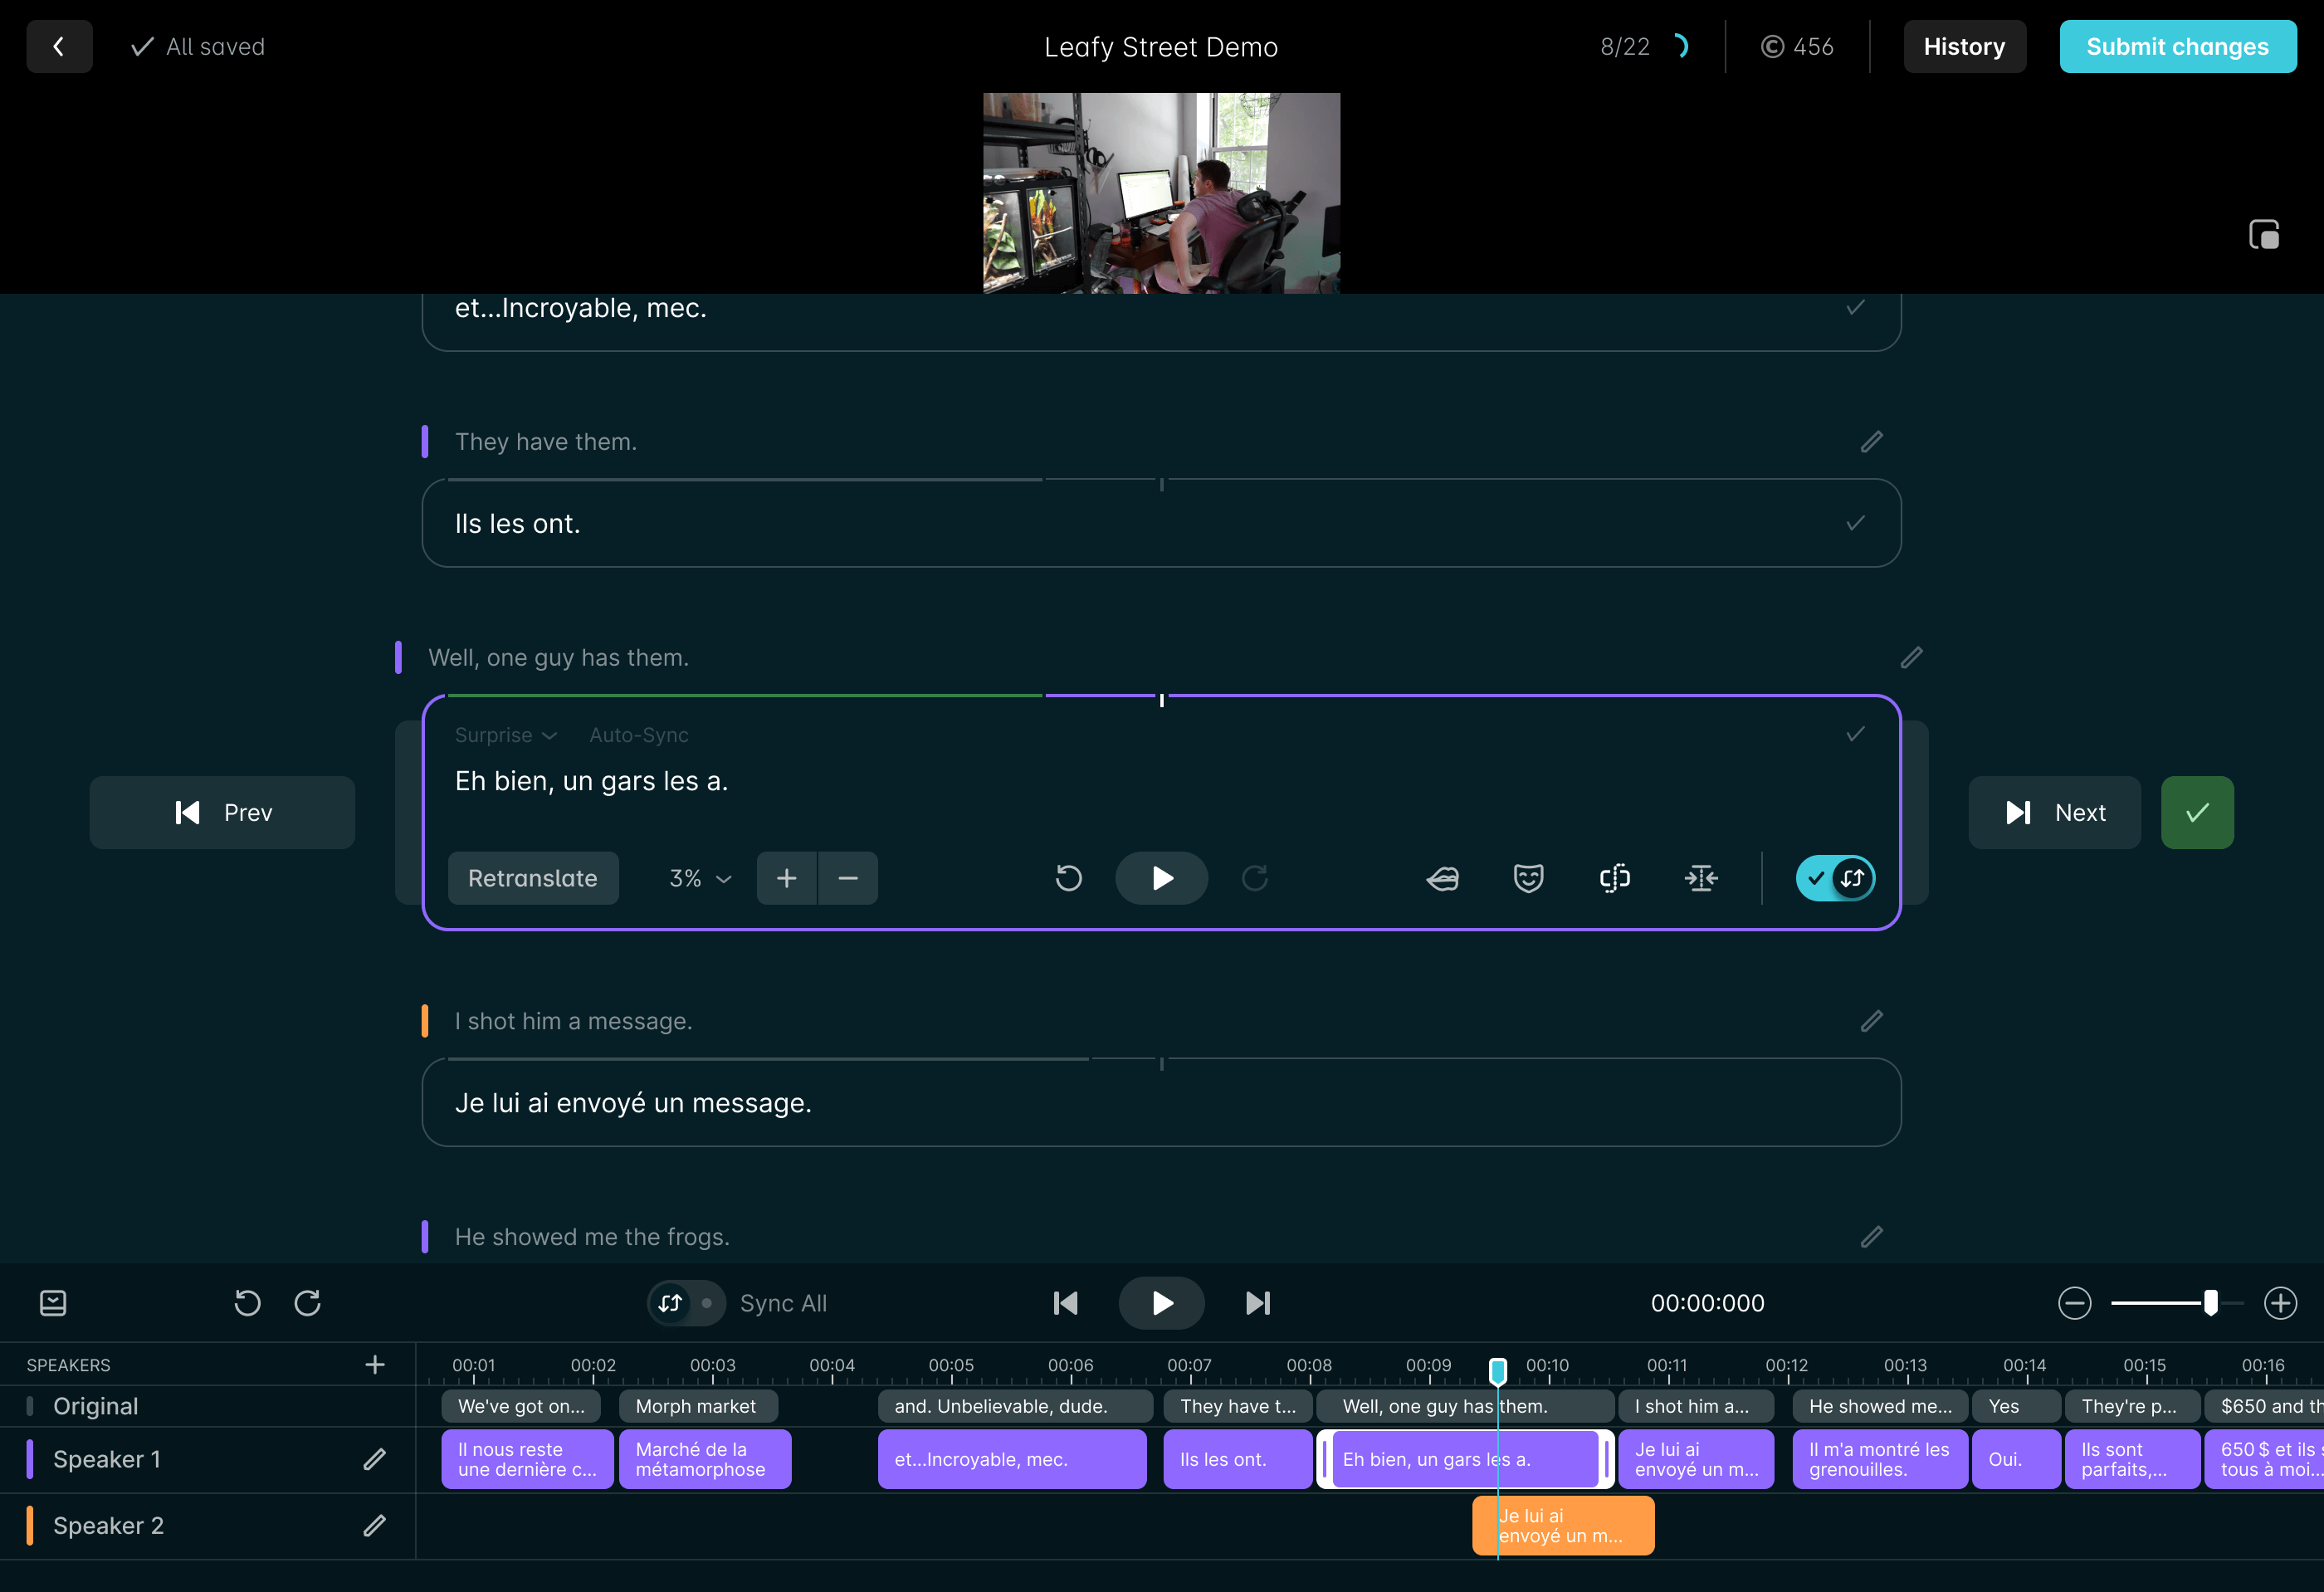
Task: Toggle the Sync All switch
Action: click(686, 1303)
